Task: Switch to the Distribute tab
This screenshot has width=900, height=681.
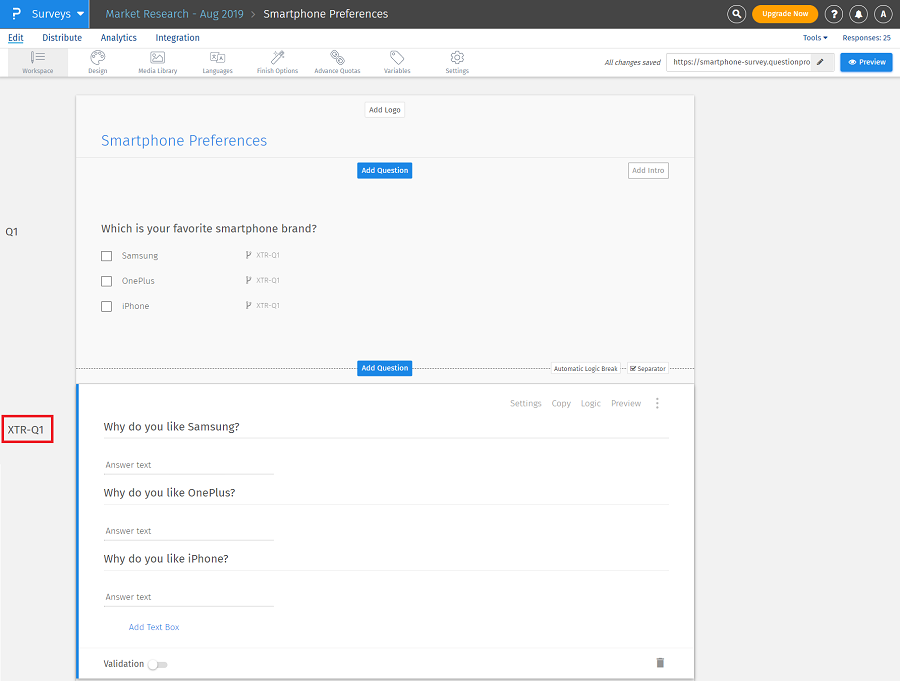Action: tap(62, 38)
